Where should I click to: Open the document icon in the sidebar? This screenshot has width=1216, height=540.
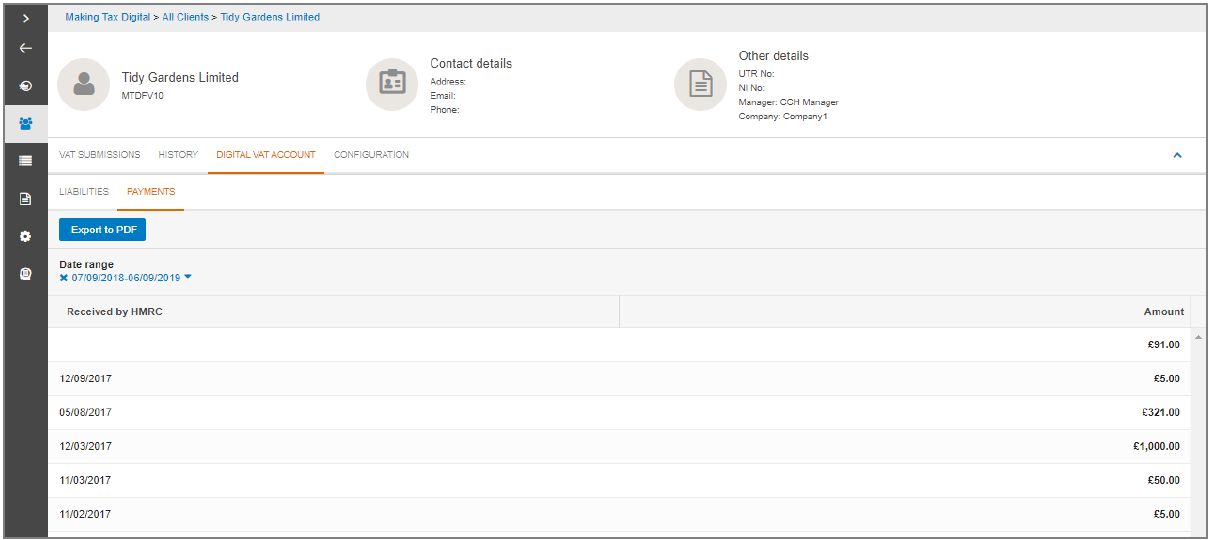(26, 199)
